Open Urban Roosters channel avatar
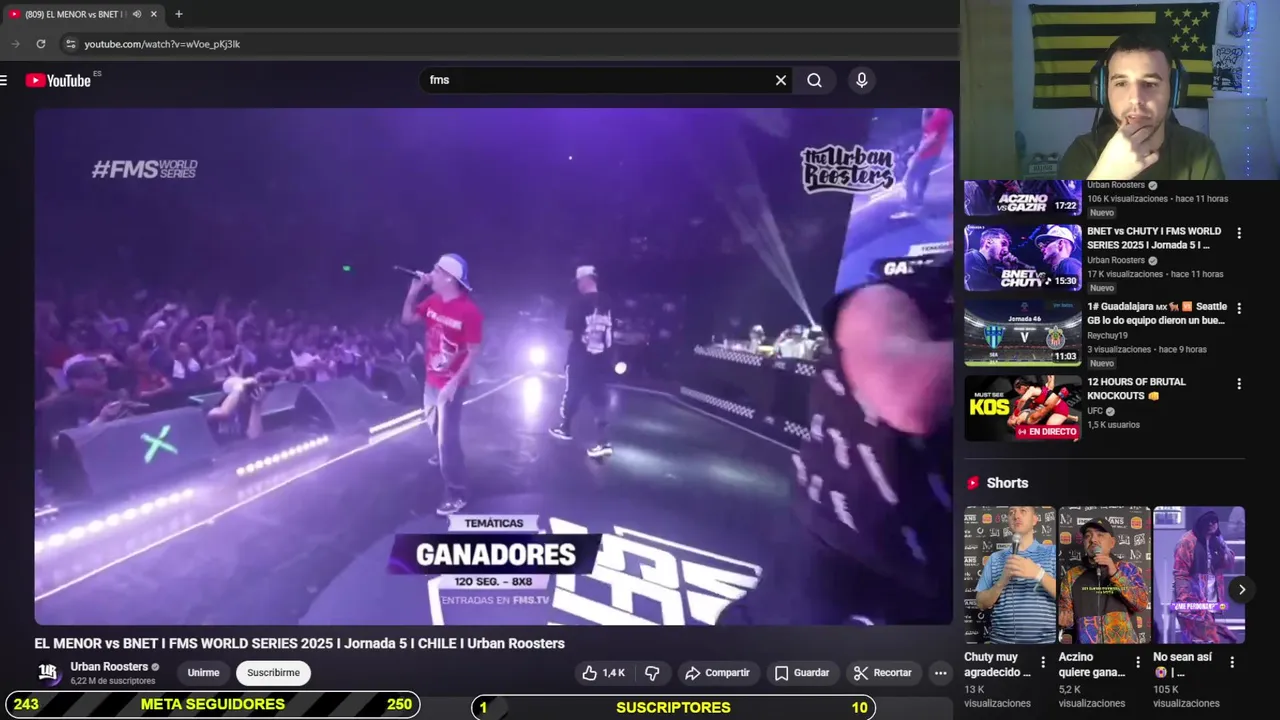The image size is (1280, 720). pyautogui.click(x=48, y=673)
